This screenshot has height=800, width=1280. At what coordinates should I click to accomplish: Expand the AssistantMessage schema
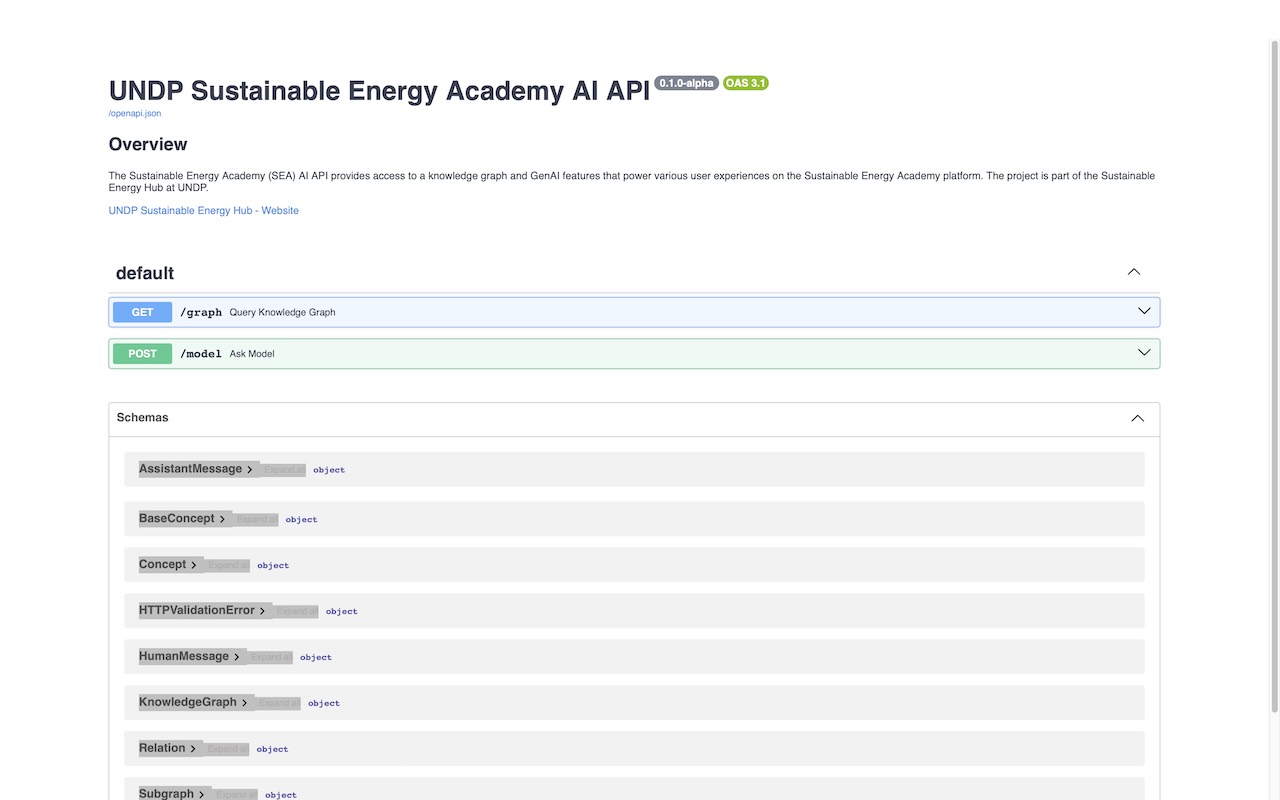pos(197,469)
